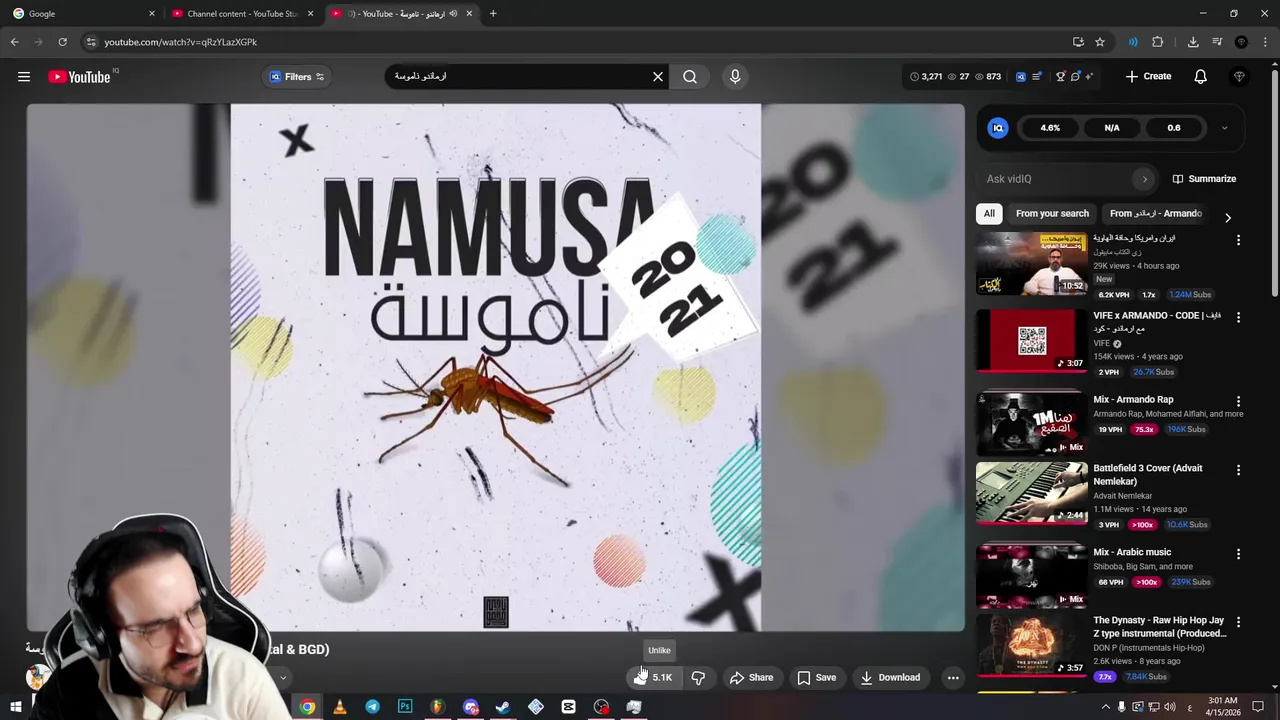The width and height of the screenshot is (1280, 720).
Task: Select the All filter chip
Action: 989,214
